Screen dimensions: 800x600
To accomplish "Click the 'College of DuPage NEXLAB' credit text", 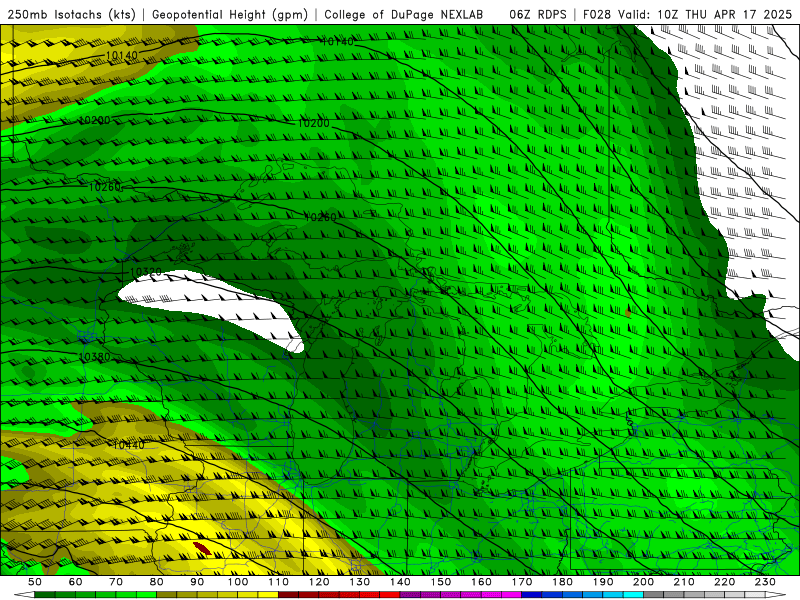I will point(404,14).
